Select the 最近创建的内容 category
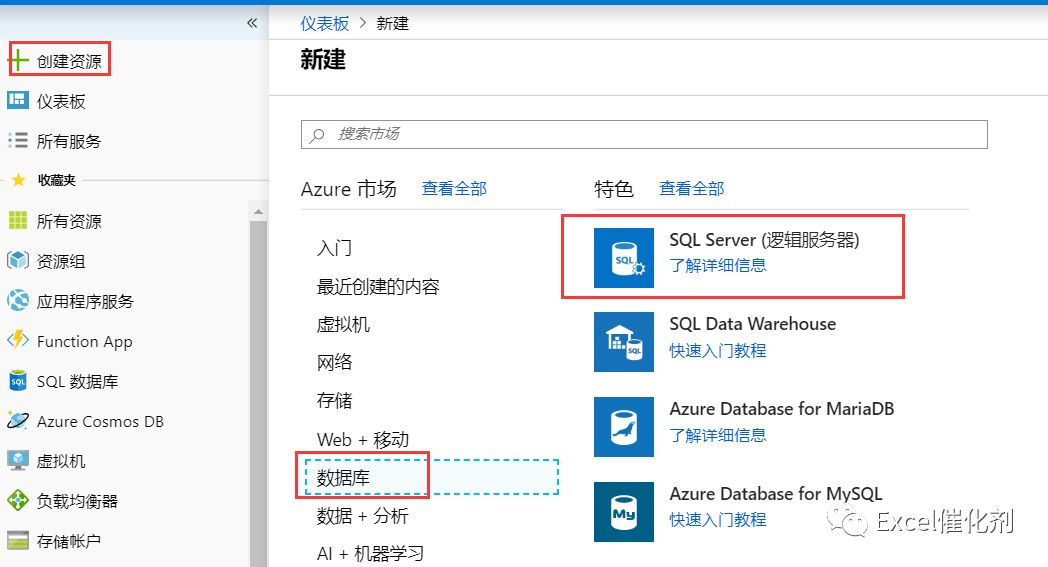Image resolution: width=1048 pixels, height=567 pixels. pyautogui.click(x=378, y=287)
